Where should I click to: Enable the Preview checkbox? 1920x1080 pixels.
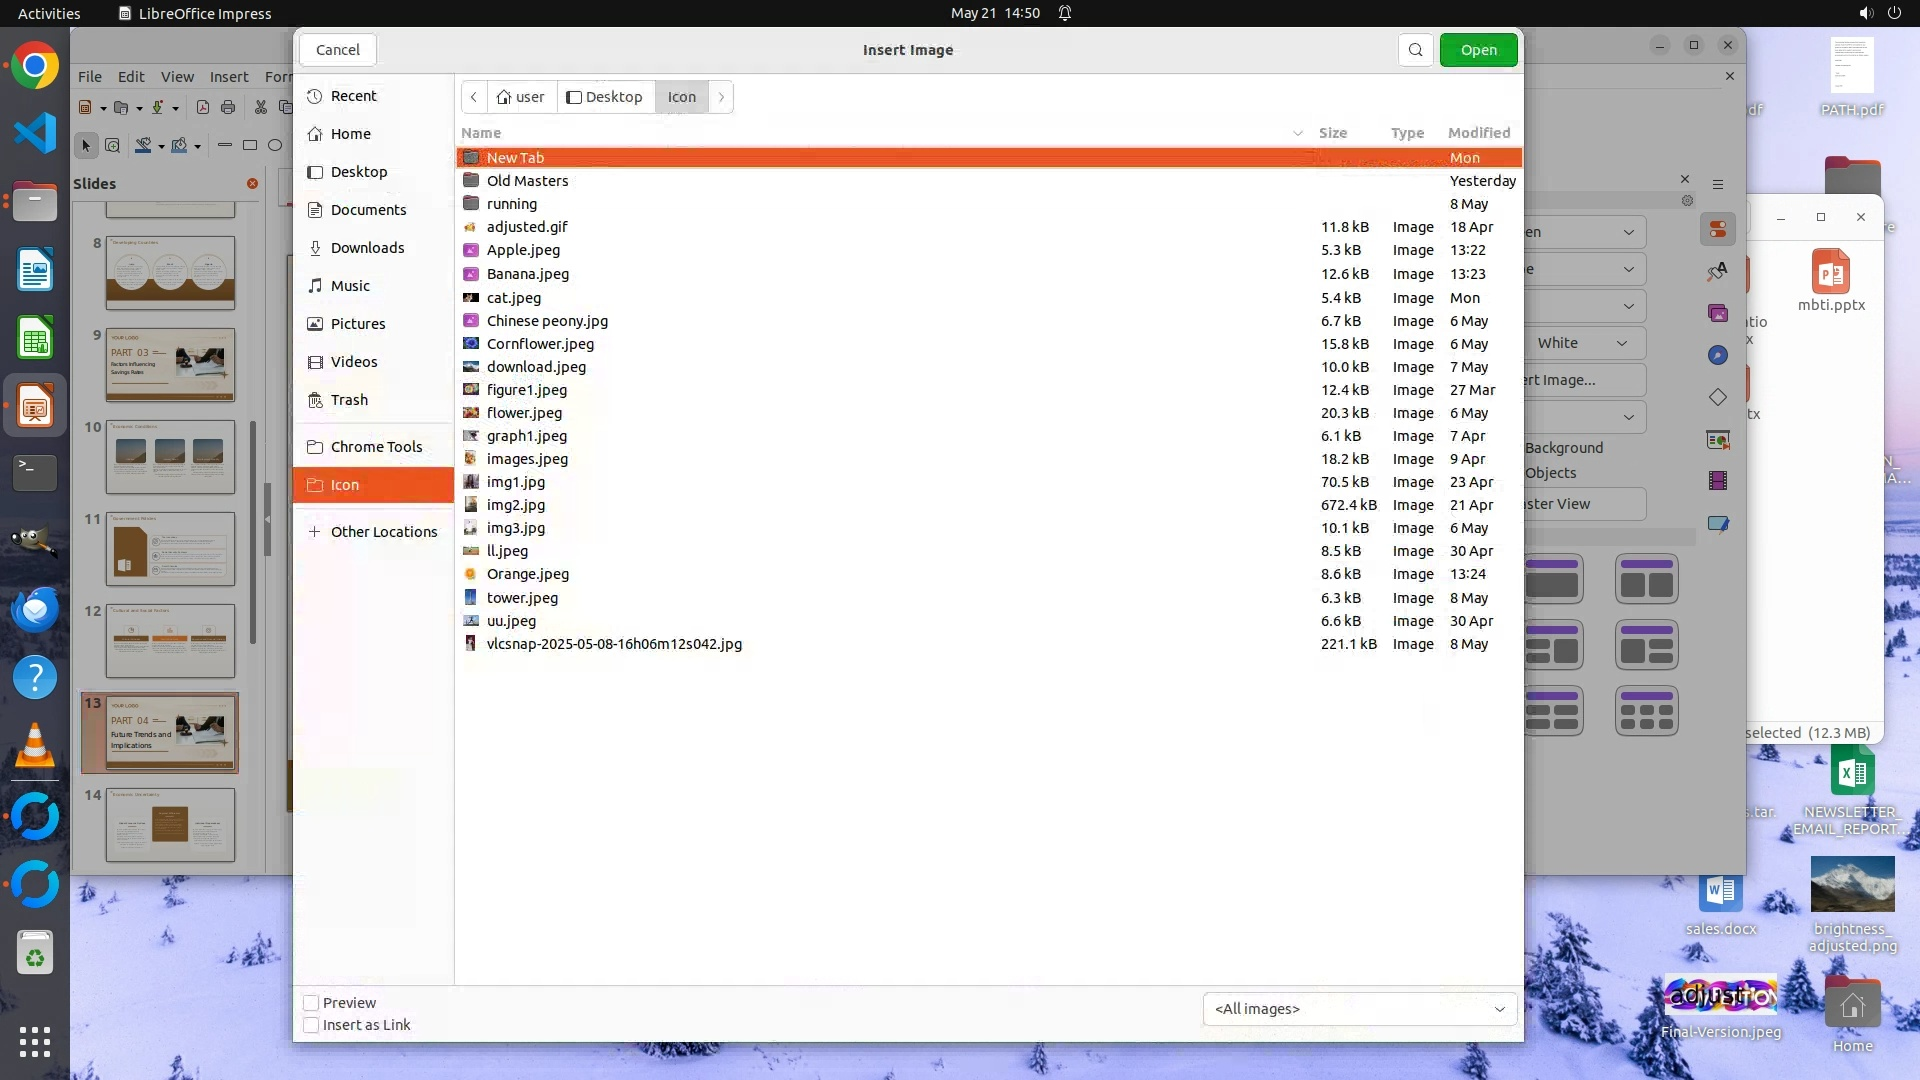coord(311,1003)
